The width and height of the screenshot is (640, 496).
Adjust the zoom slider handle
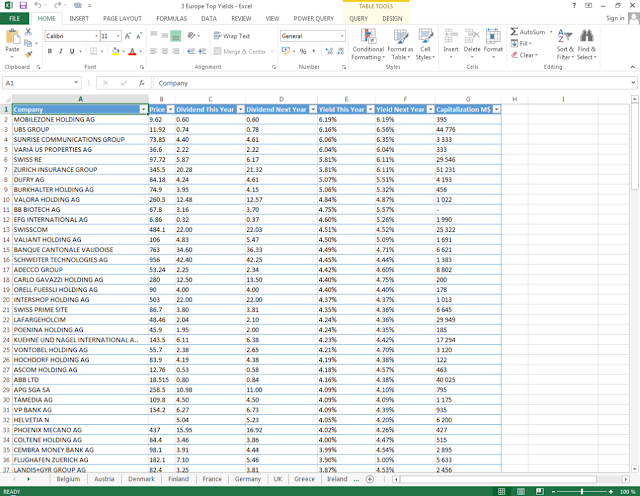[x=582, y=491]
